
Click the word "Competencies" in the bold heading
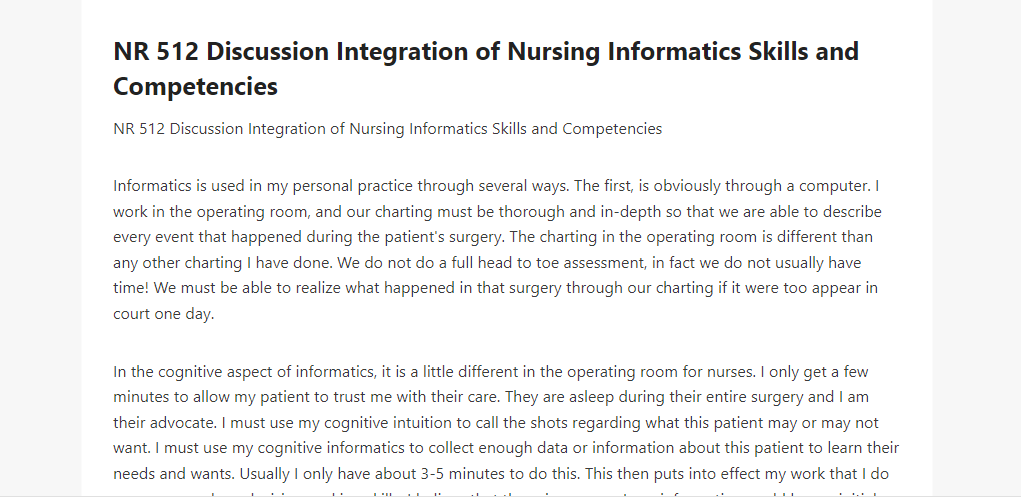pyautogui.click(x=195, y=86)
